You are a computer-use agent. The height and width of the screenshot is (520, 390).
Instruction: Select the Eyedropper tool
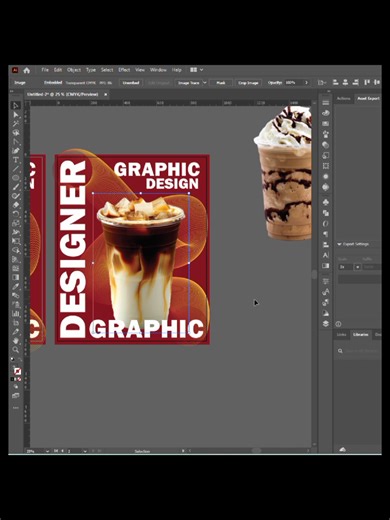(16, 286)
